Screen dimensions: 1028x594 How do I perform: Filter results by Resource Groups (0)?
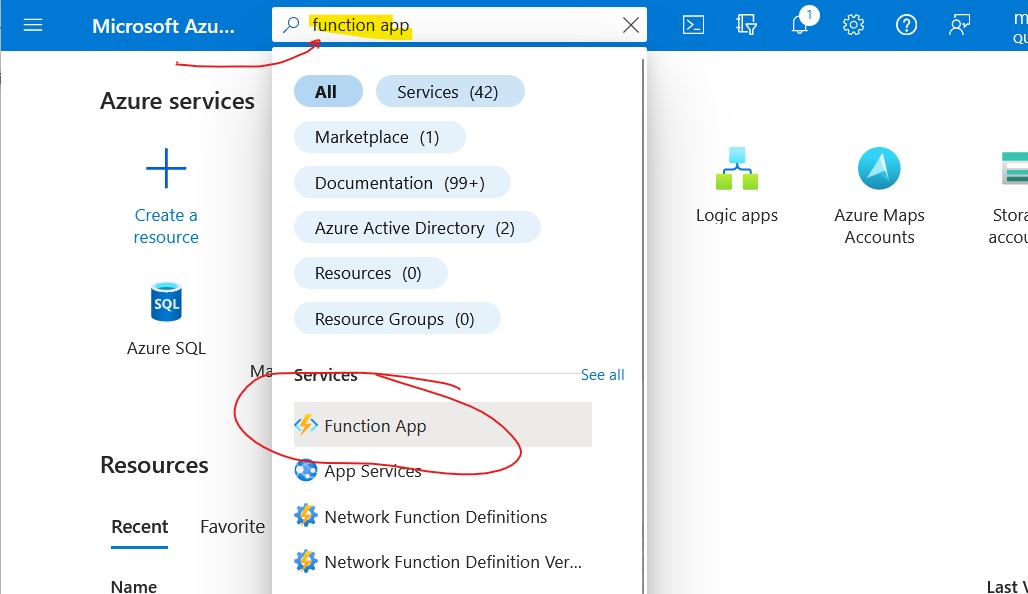click(397, 319)
